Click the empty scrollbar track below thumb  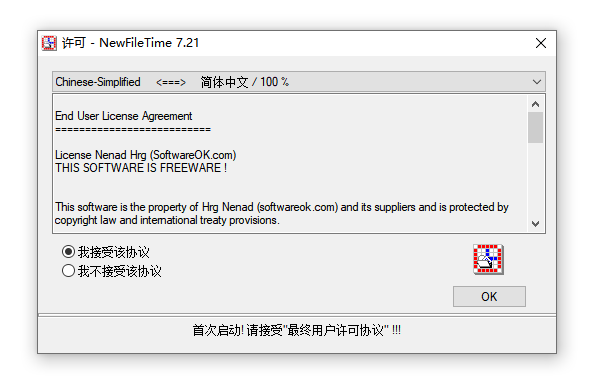[x=535, y=179]
